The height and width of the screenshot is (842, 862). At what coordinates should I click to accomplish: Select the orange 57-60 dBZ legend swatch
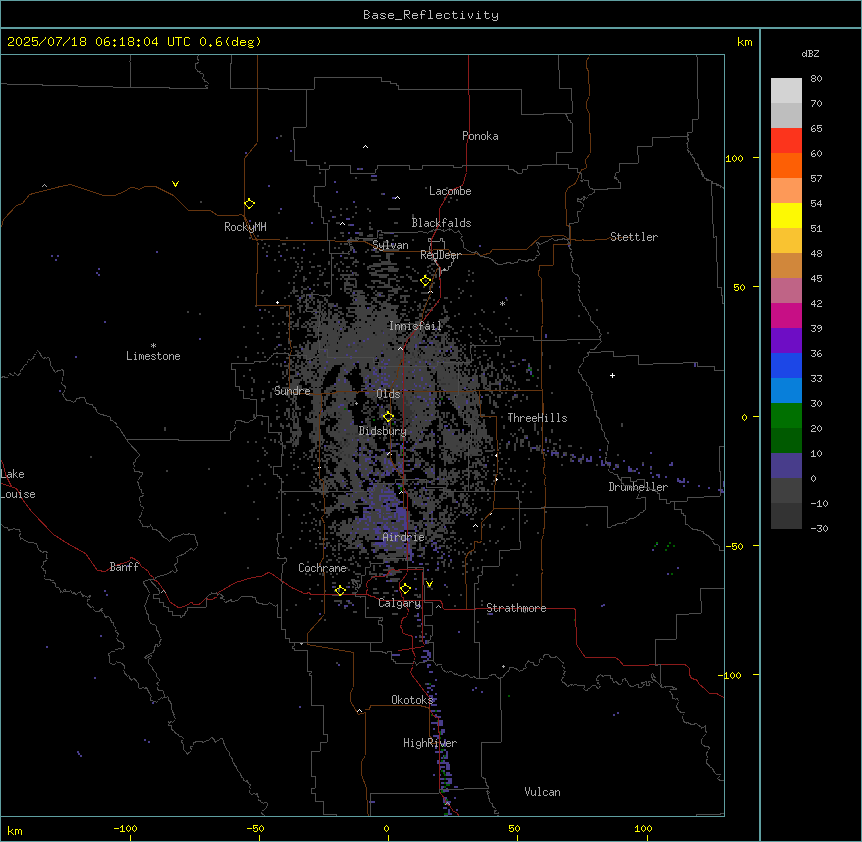click(x=786, y=165)
